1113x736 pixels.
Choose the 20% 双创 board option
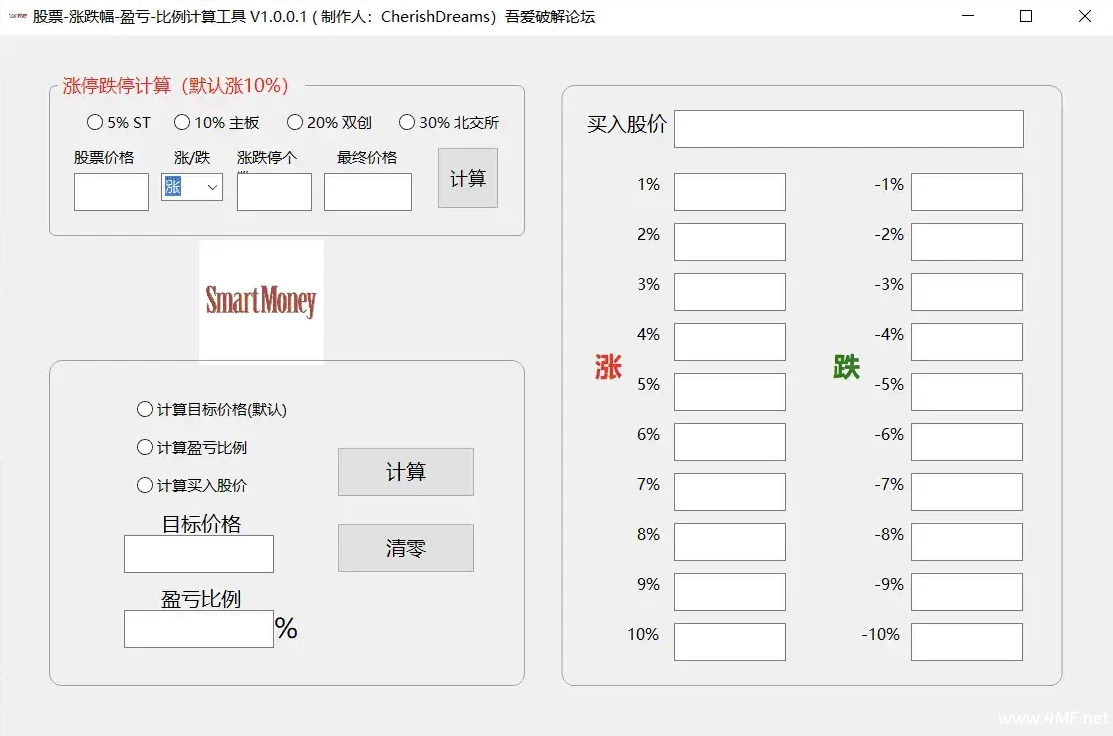click(295, 122)
